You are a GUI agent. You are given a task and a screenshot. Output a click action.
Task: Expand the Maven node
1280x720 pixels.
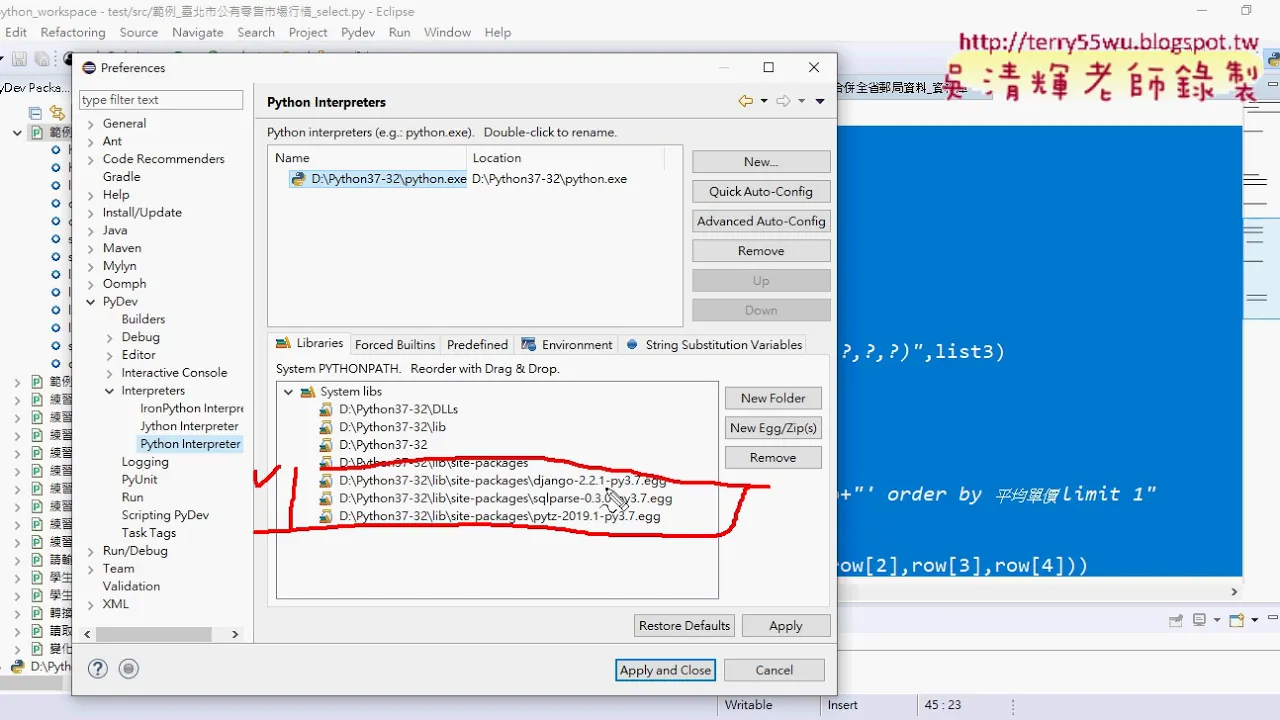pyautogui.click(x=91, y=248)
